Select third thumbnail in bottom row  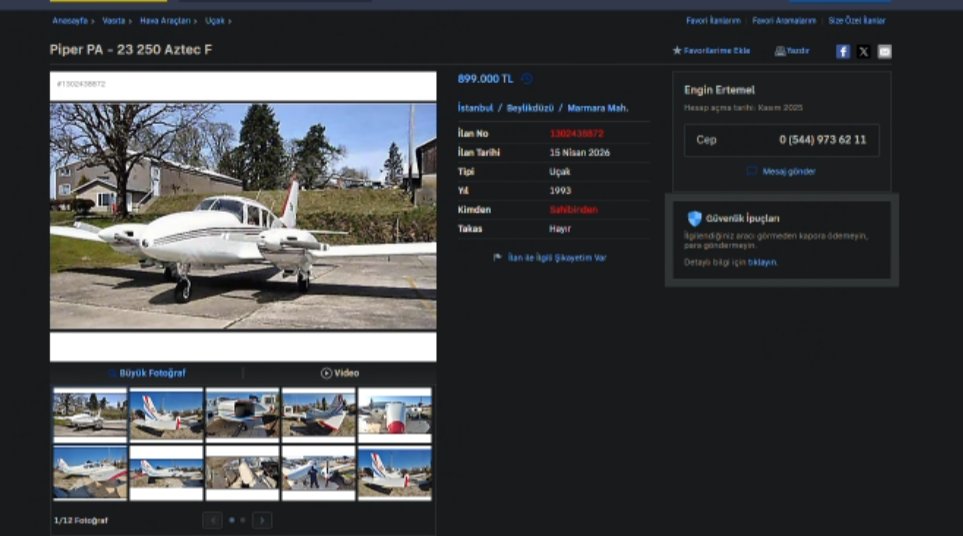pos(243,473)
